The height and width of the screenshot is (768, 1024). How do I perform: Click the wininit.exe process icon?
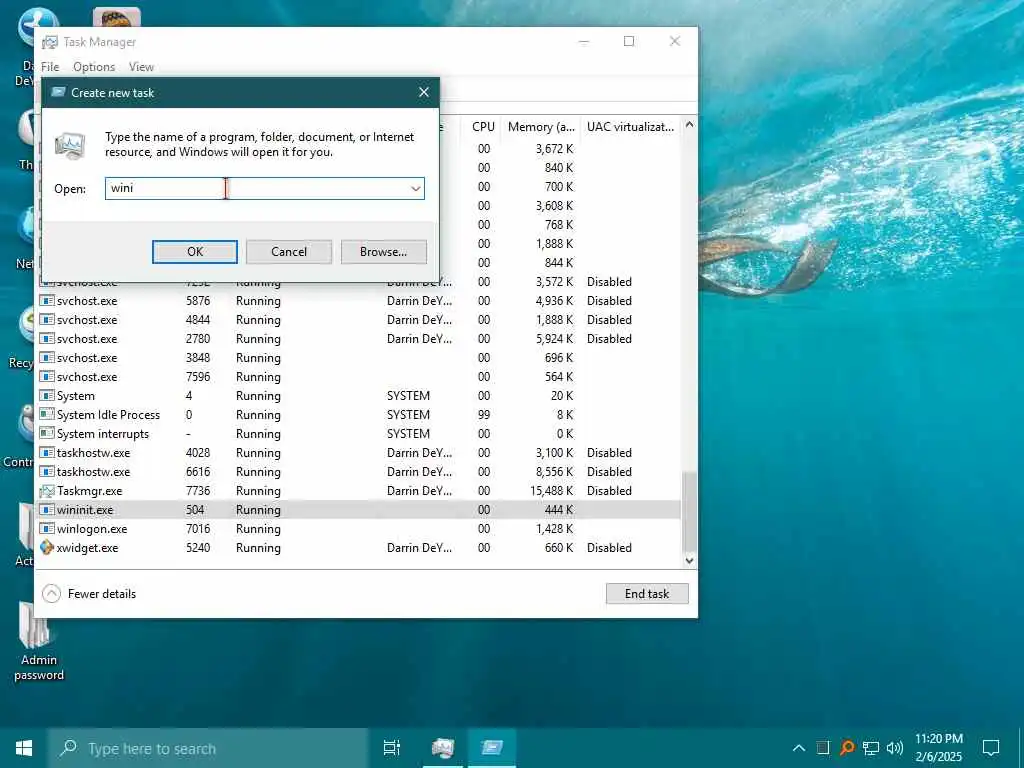(x=46, y=509)
